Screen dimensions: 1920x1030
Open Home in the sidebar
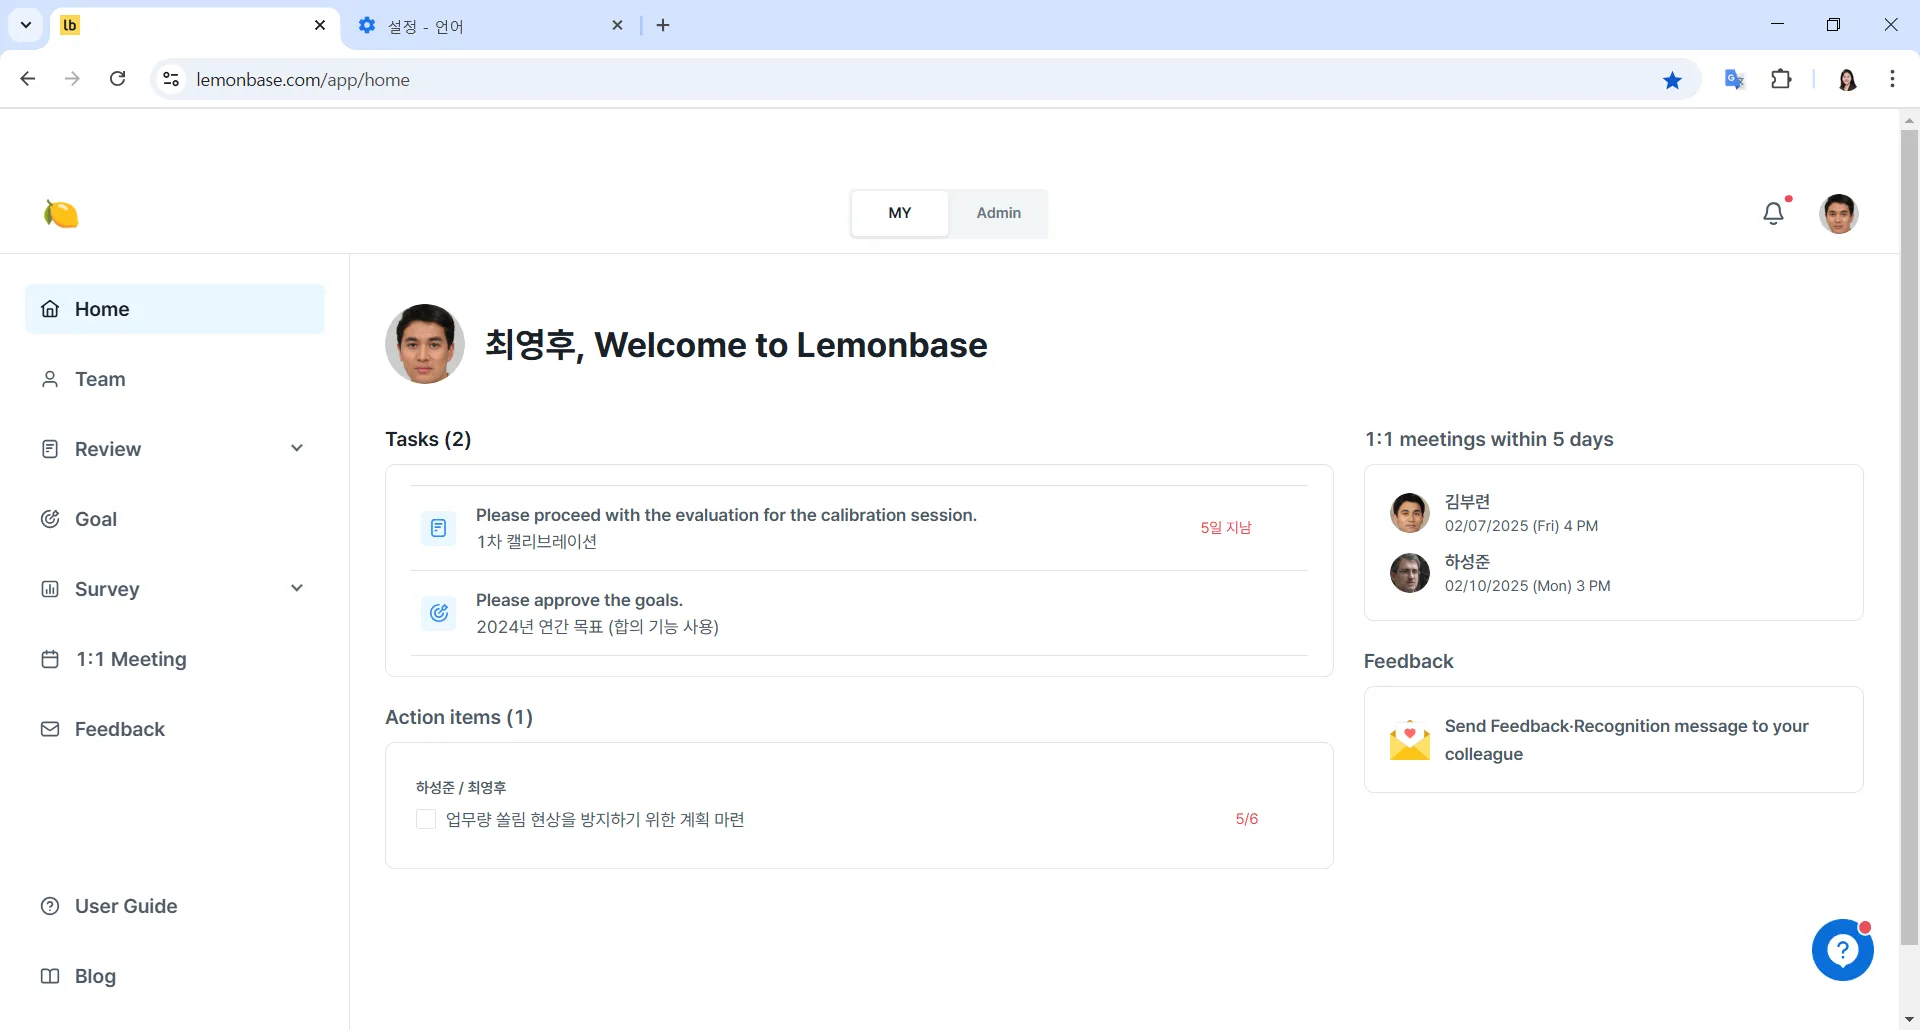[175, 309]
